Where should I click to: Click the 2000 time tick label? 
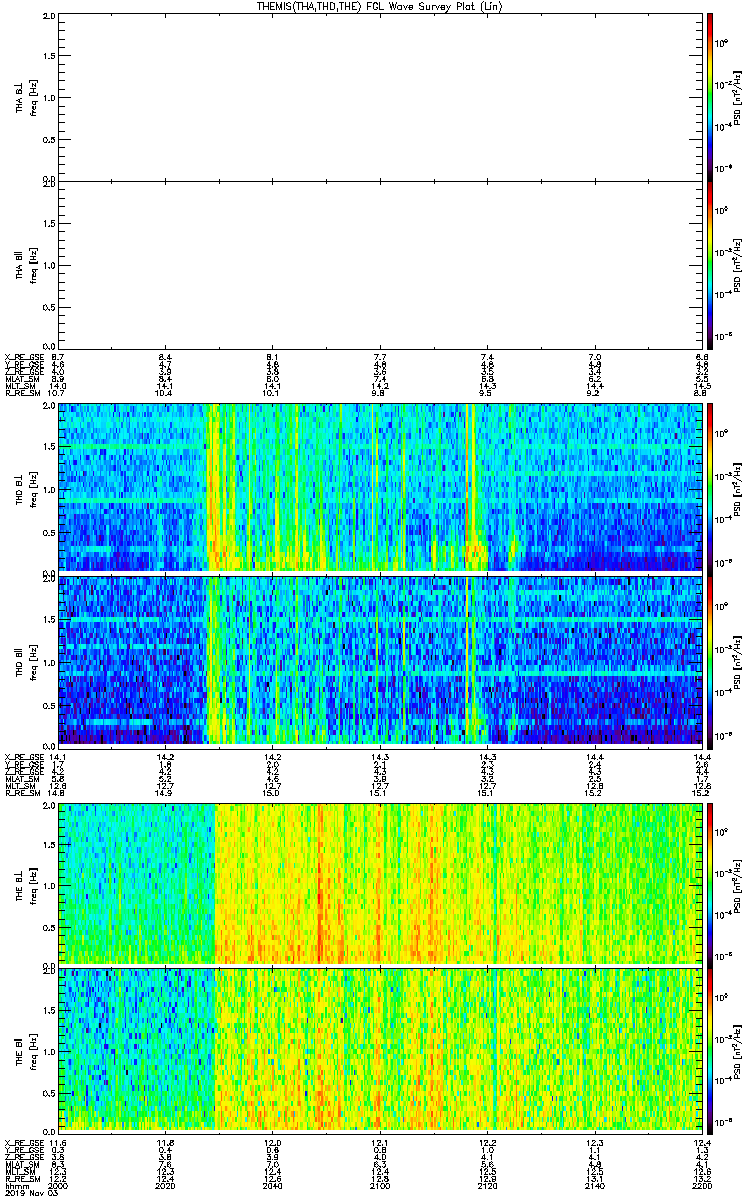pyautogui.click(x=59, y=1185)
